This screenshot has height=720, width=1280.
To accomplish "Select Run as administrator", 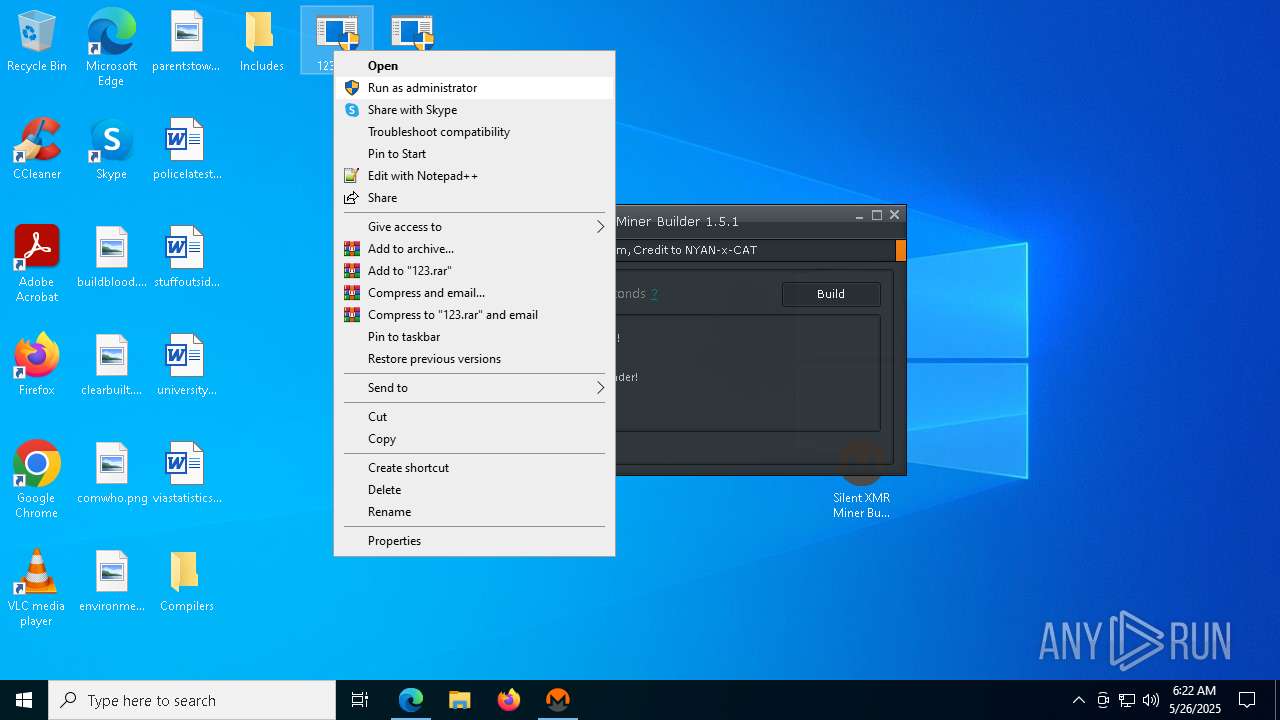I will [x=474, y=88].
